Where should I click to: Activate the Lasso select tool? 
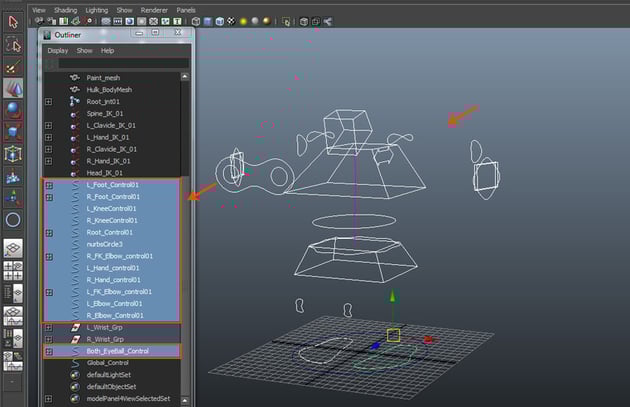(x=13, y=44)
